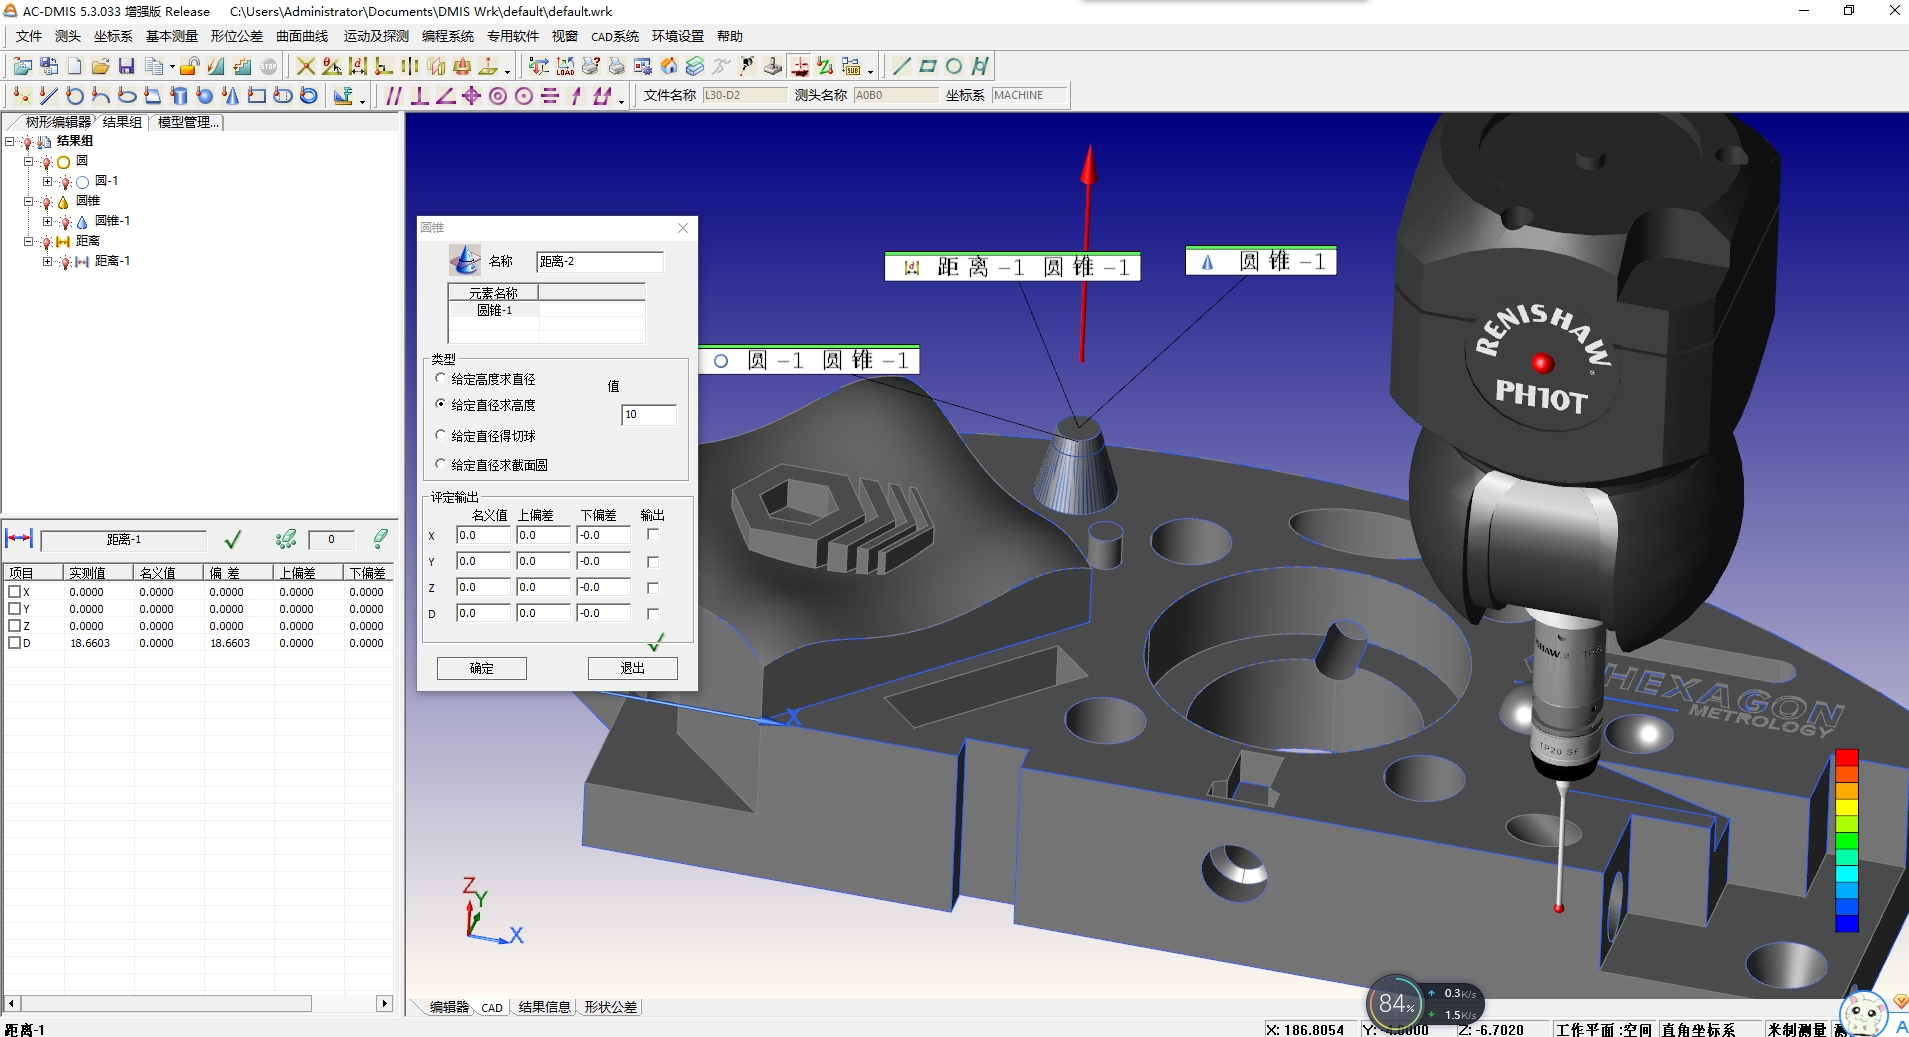Click the 确定 button in dialog
Screen dimensions: 1909x1037
tap(482, 668)
